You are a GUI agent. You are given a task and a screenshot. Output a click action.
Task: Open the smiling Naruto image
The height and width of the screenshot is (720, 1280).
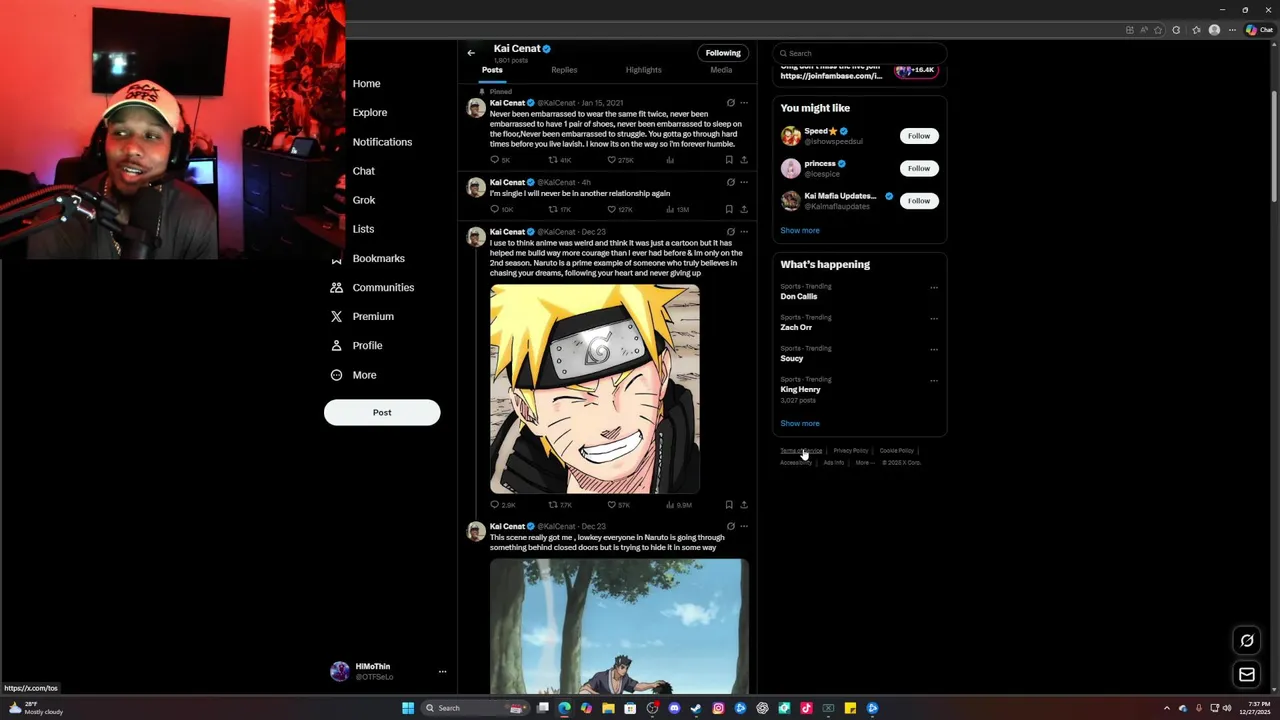coord(595,389)
